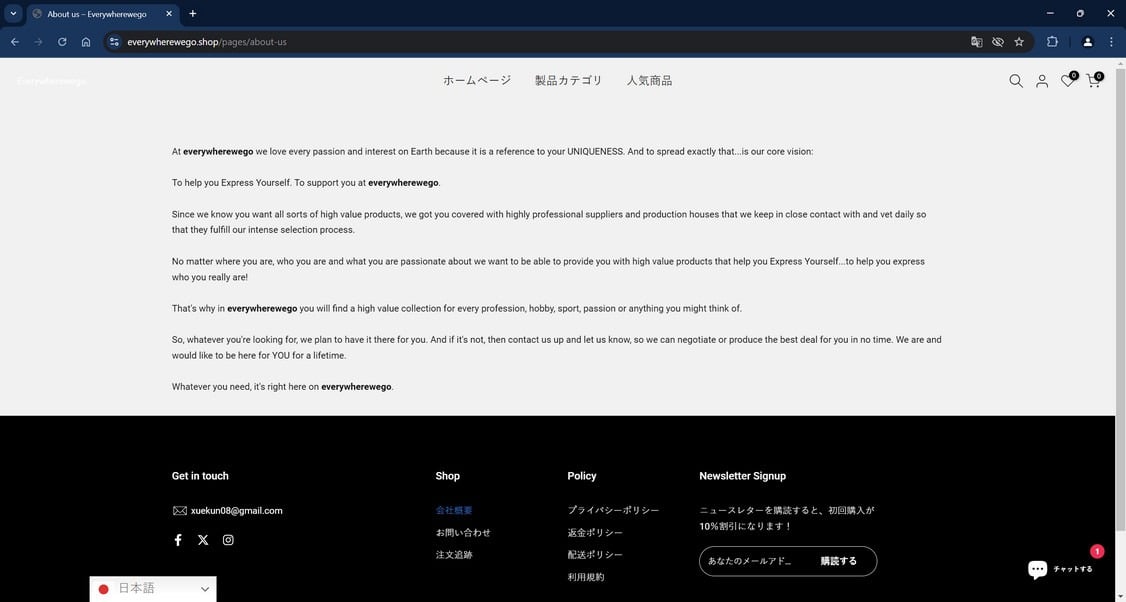Open ホームページ menu item
Screen dimensions: 1126x602
tap(477, 80)
